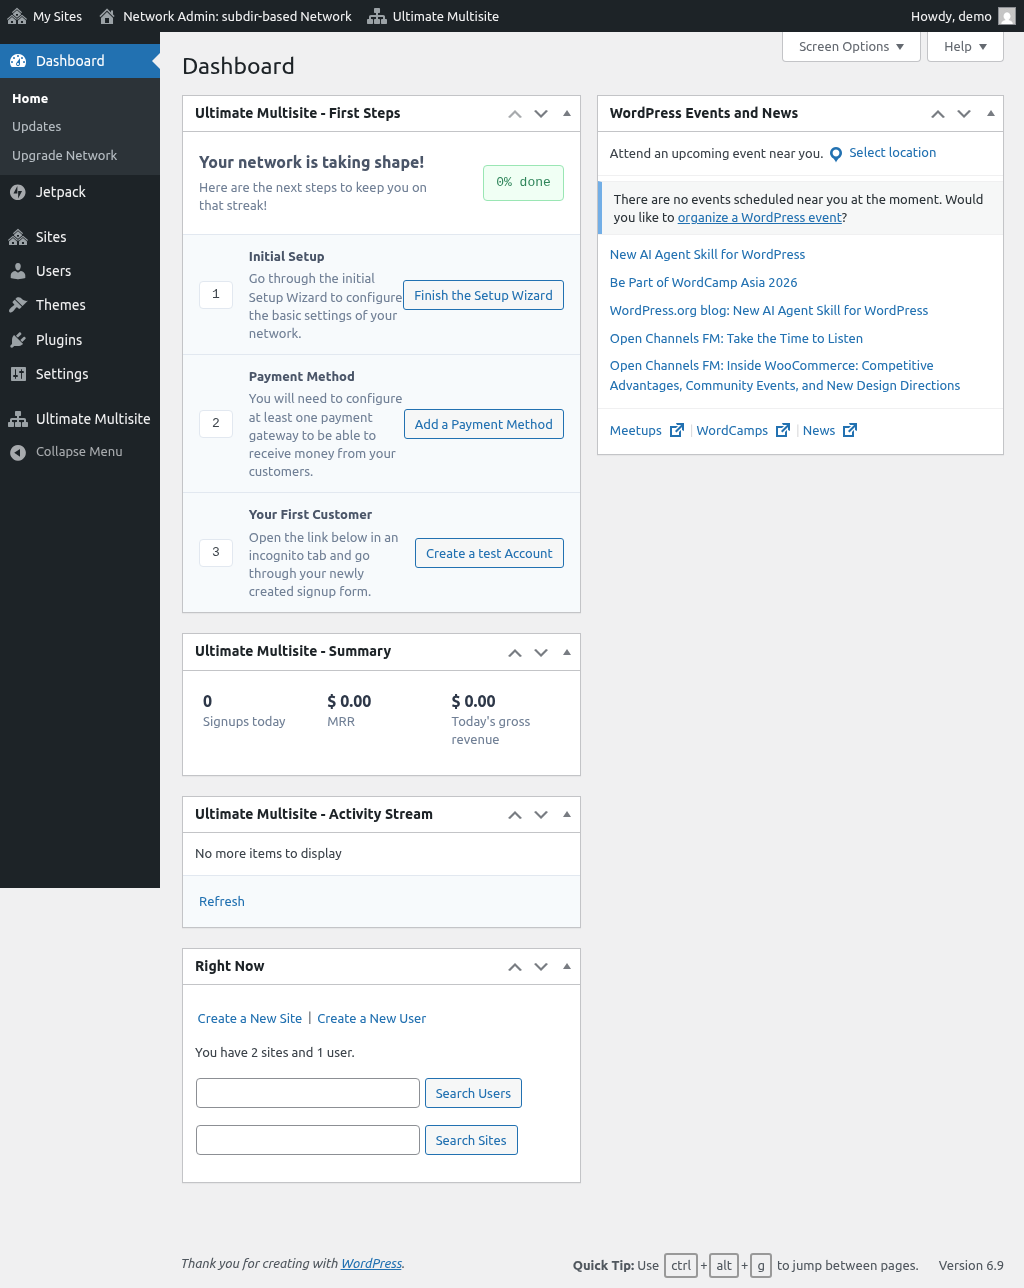Click the Jetpack lightning icon in sidebar

click(18, 192)
